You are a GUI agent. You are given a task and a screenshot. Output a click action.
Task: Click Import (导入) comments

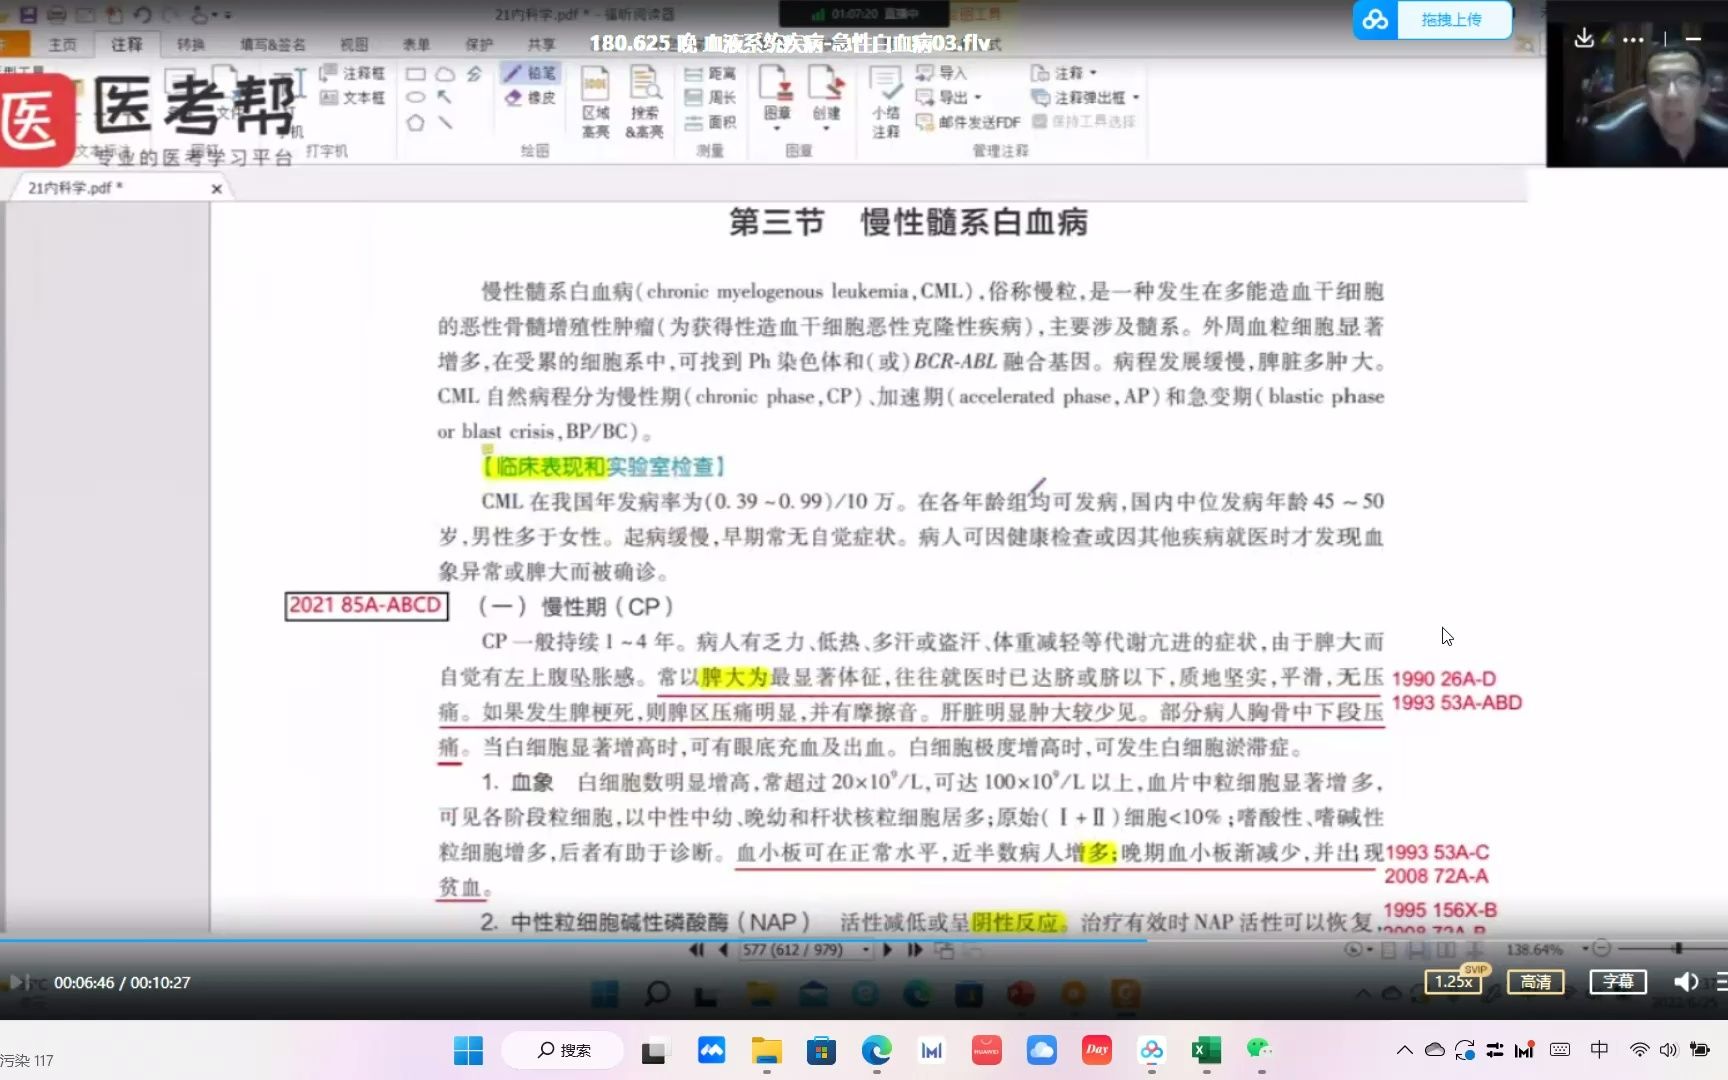(942, 73)
